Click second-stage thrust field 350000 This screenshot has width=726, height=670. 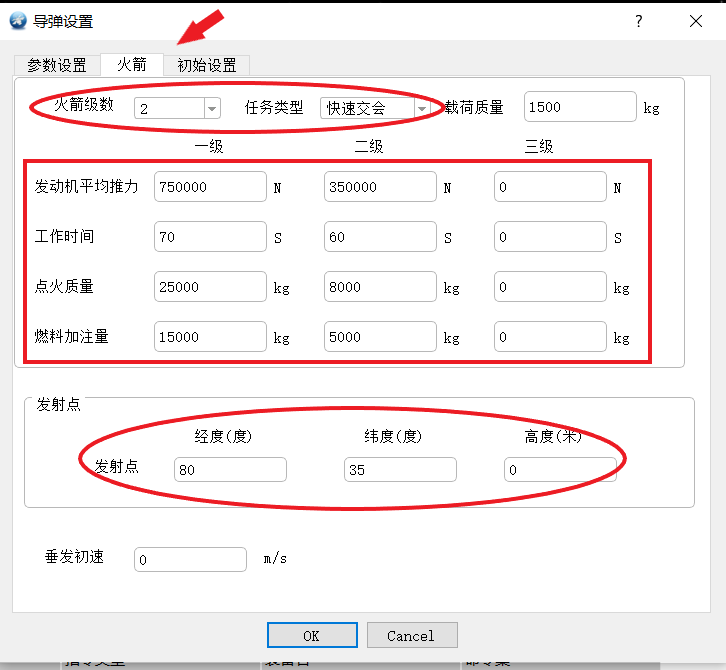pos(380,187)
